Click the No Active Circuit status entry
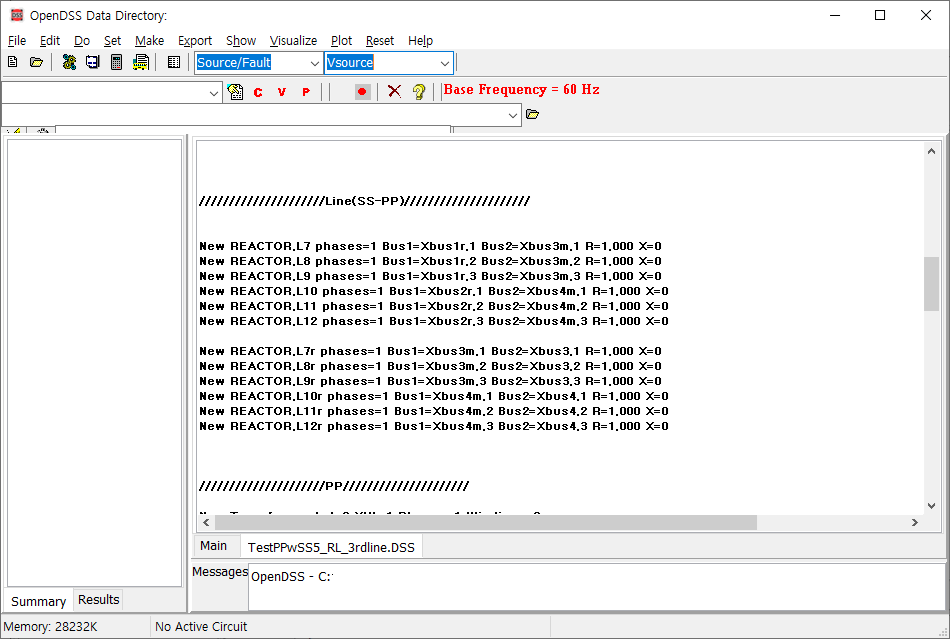The width and height of the screenshot is (950, 639). click(201, 627)
